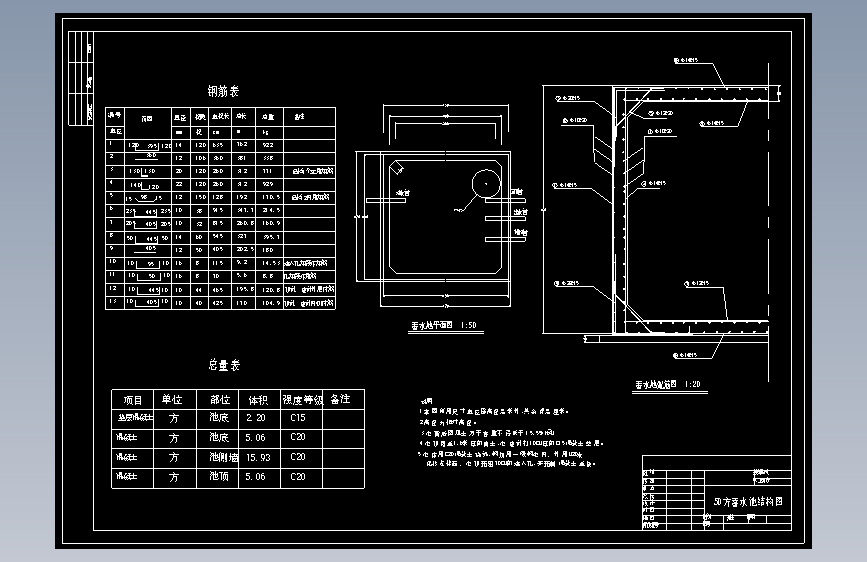This screenshot has height=562, width=867.
Task: Click the 50方蓄水池结构图 title block text
Action: tap(748, 502)
